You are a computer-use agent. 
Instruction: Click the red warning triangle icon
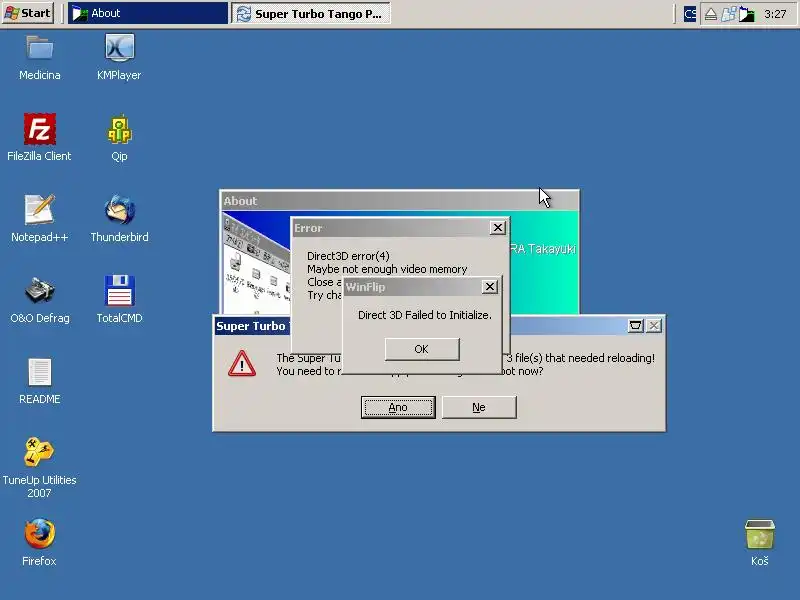click(242, 363)
